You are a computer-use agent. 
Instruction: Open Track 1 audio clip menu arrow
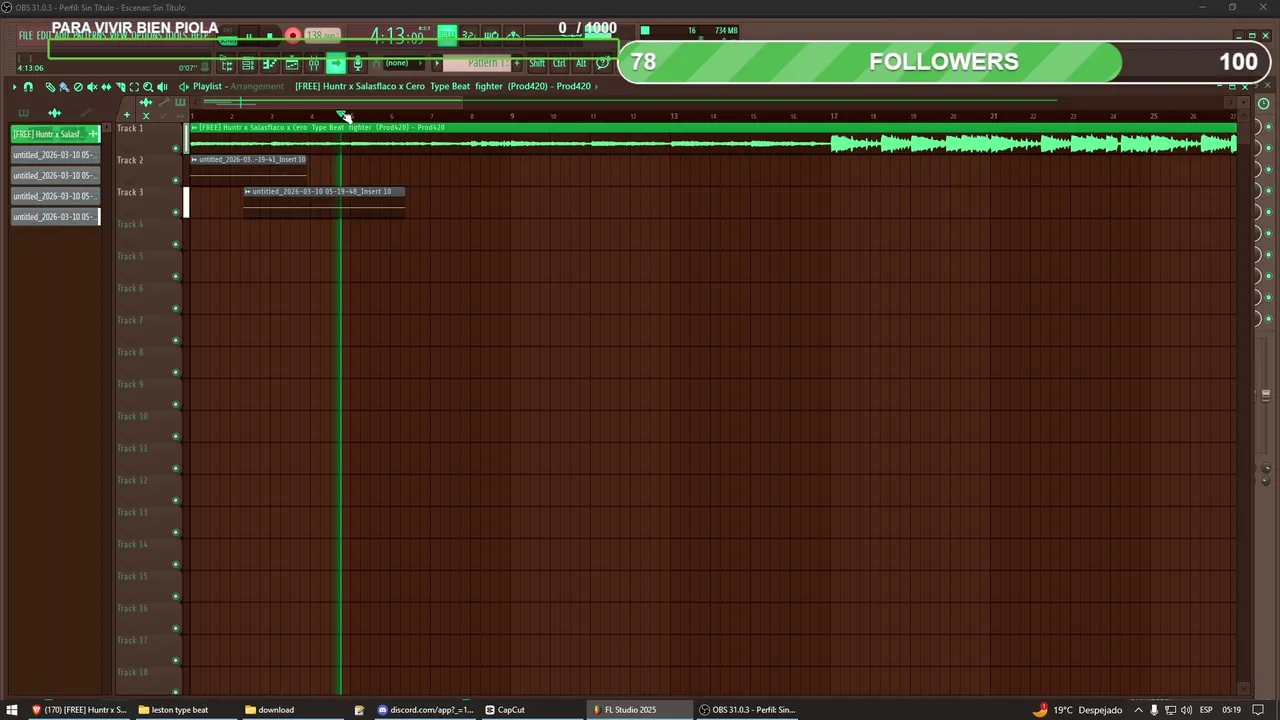pyautogui.click(x=194, y=128)
